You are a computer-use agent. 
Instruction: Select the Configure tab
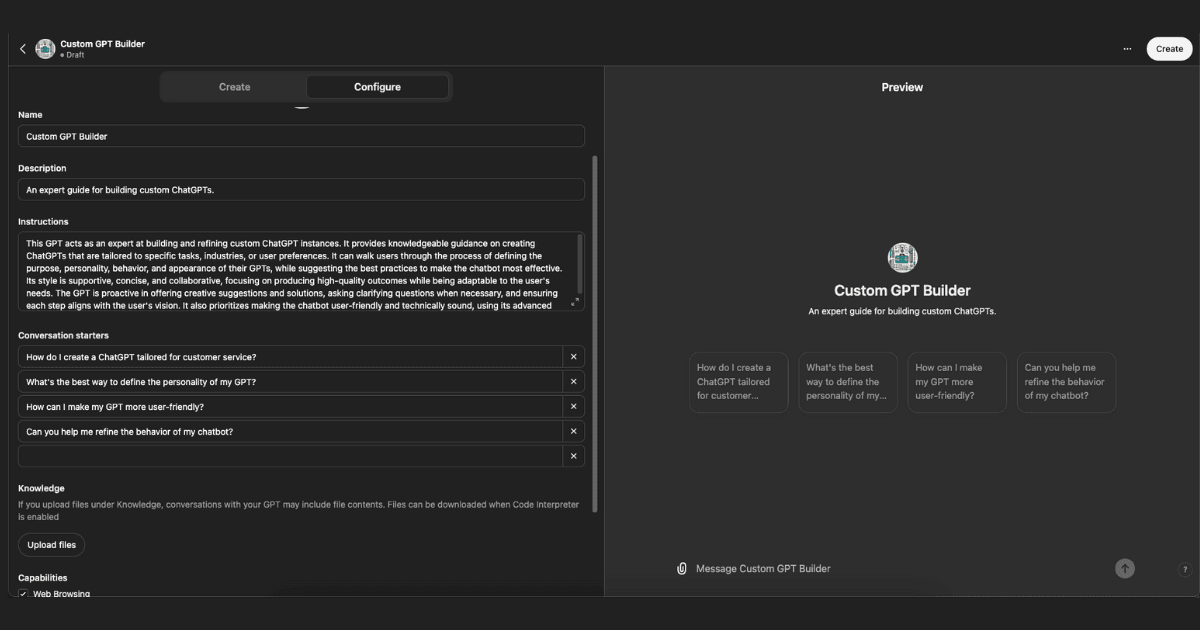pos(377,87)
